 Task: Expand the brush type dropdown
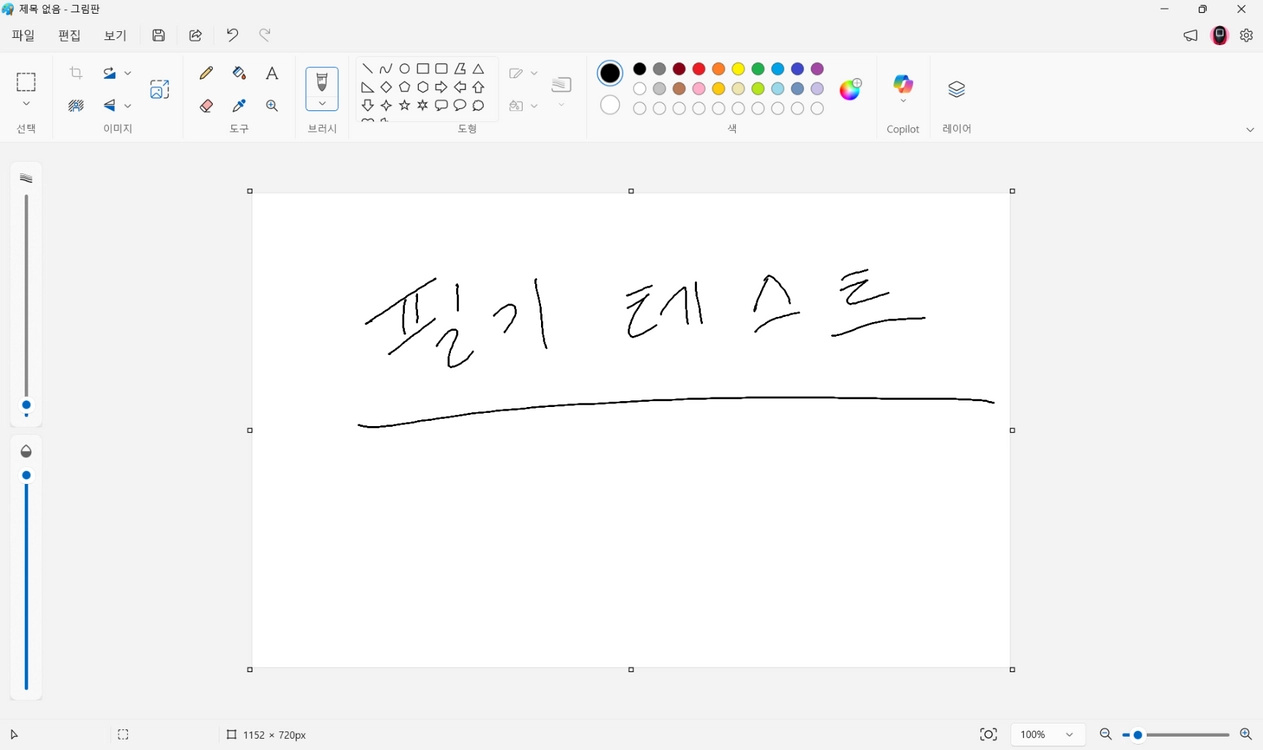tap(322, 103)
